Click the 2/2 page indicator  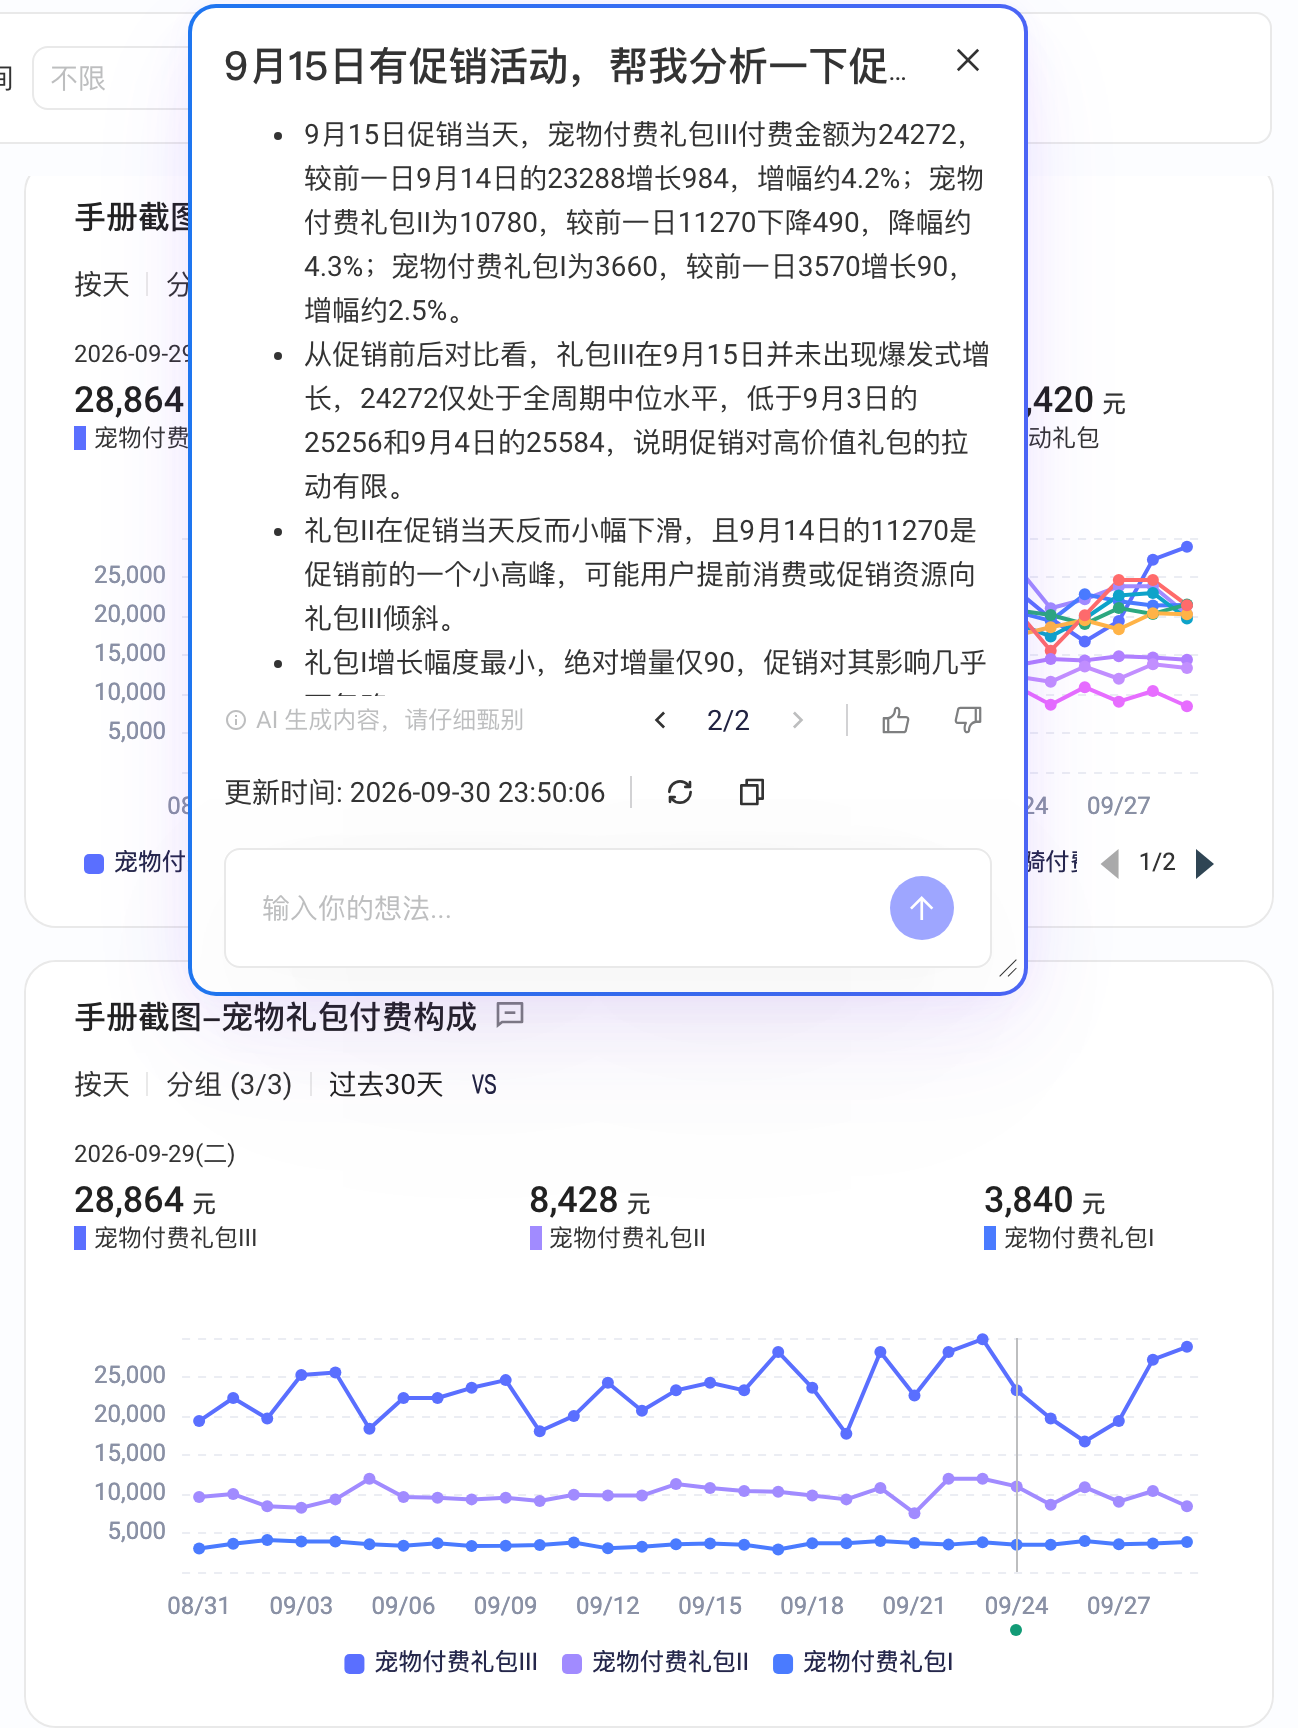pyautogui.click(x=728, y=720)
